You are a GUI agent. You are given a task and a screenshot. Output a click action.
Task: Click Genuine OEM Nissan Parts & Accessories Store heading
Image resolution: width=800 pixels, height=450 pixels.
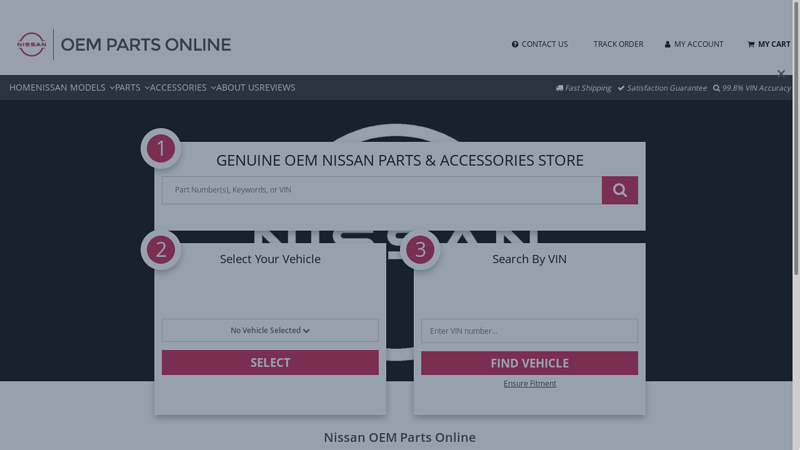399,161
